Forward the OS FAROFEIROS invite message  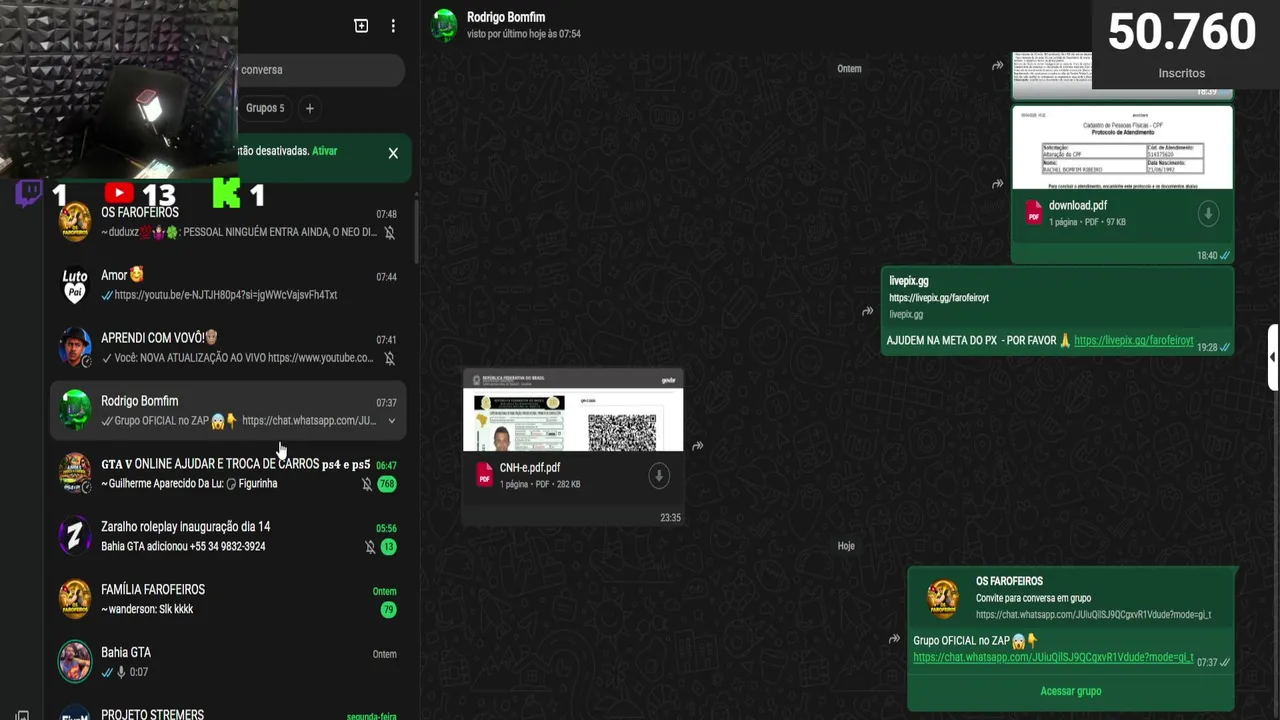(894, 639)
